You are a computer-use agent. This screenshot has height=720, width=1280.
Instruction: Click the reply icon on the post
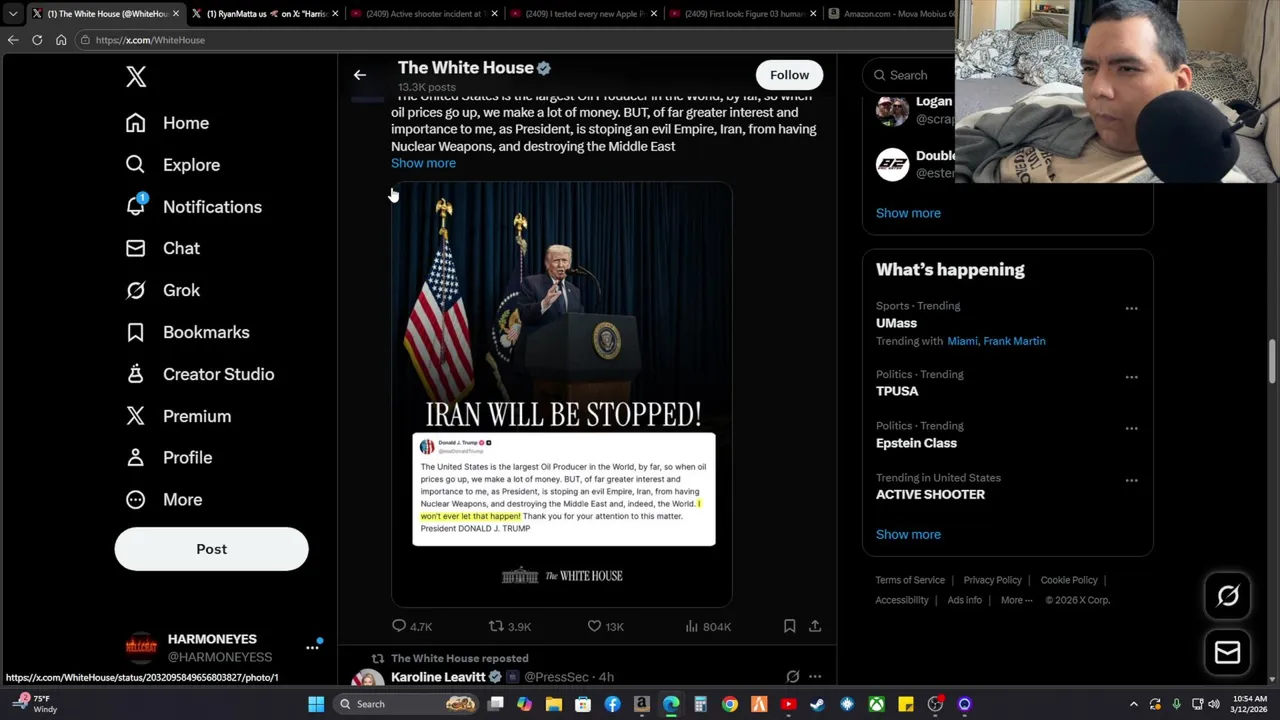(x=399, y=626)
